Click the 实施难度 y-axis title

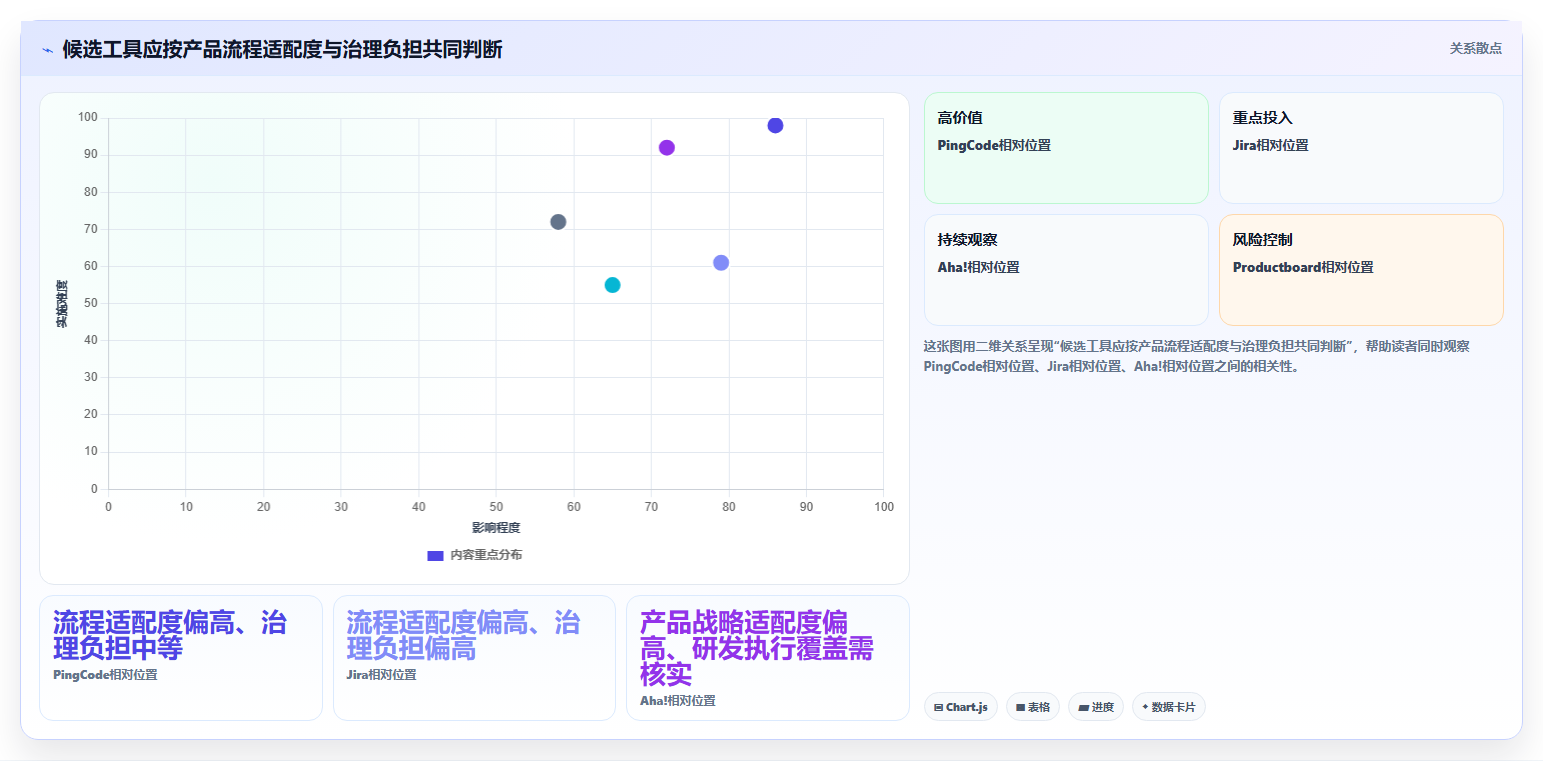point(61,304)
